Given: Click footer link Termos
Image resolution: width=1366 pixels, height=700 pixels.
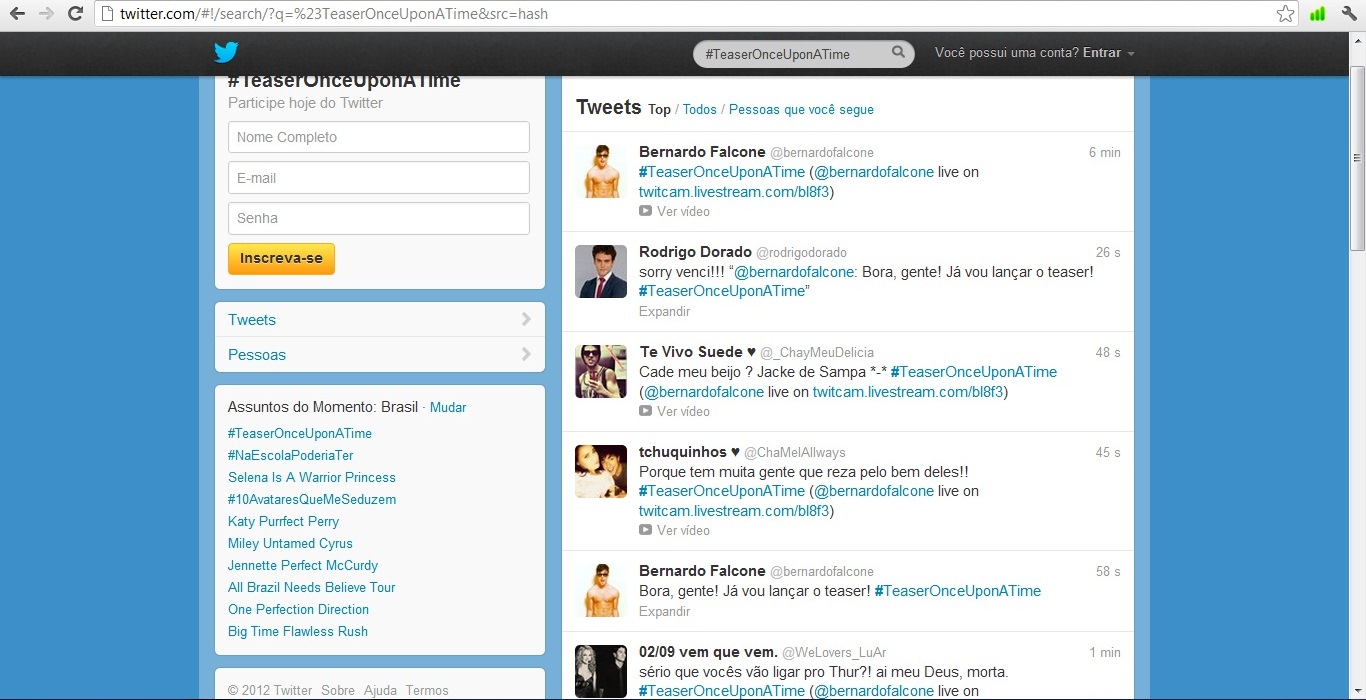Looking at the screenshot, I should (x=427, y=690).
